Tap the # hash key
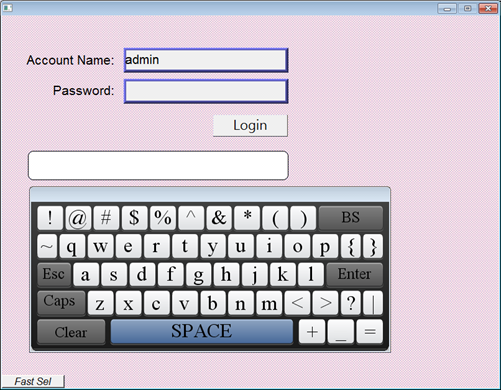The width and height of the screenshot is (501, 390). (x=106, y=218)
